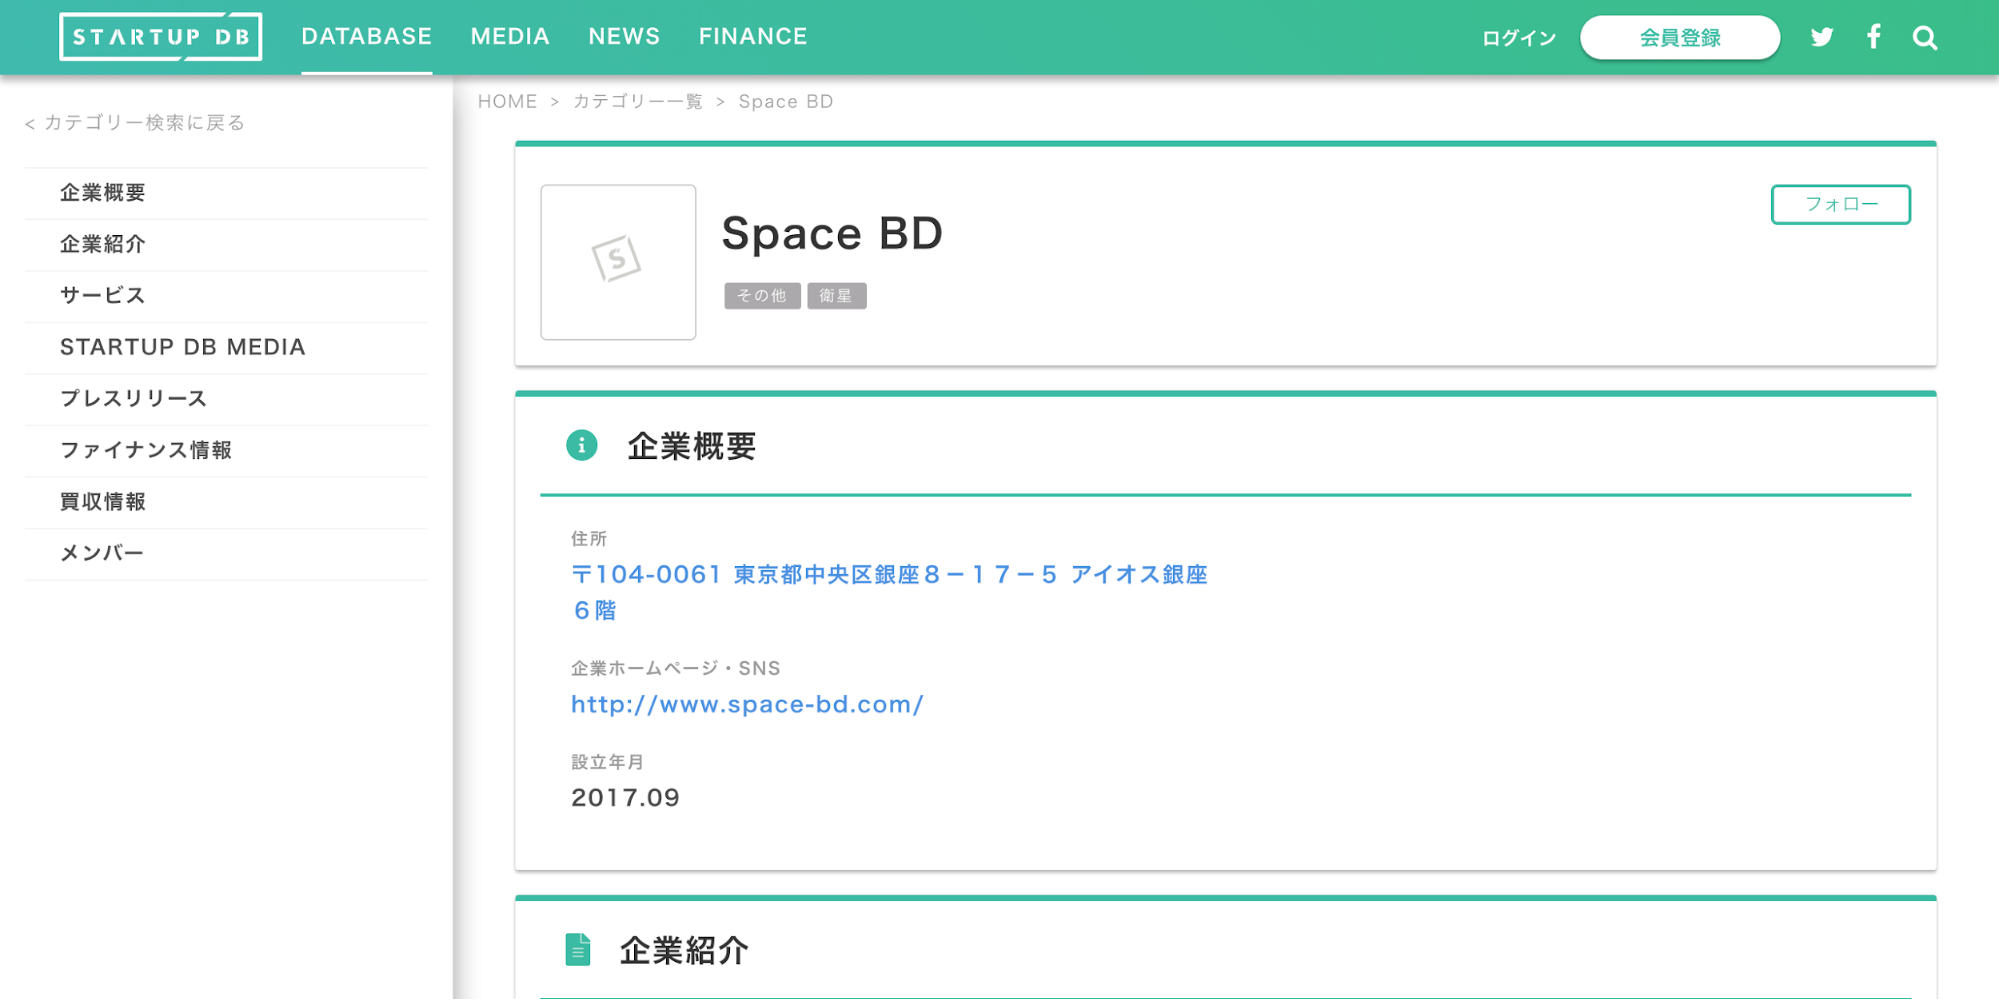The height and width of the screenshot is (1000, 1999).
Task: Click the info icon beside 企業概要 heading
Action: [x=582, y=445]
